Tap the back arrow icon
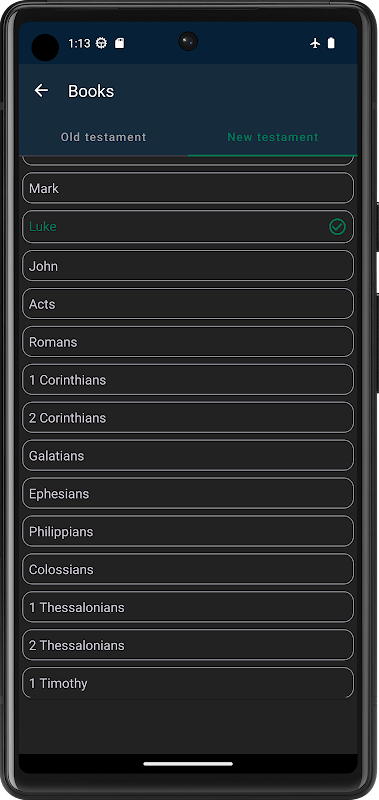 pos(41,91)
